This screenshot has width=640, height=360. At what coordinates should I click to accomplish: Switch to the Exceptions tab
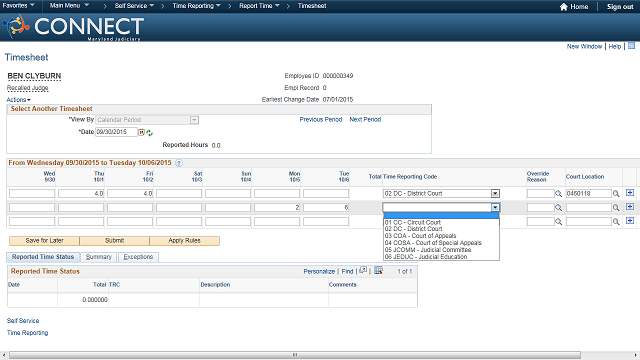coord(138,257)
